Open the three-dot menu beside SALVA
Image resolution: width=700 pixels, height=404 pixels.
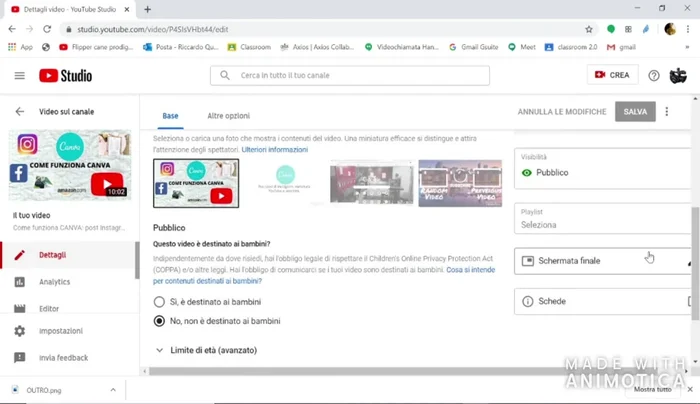tap(667, 112)
